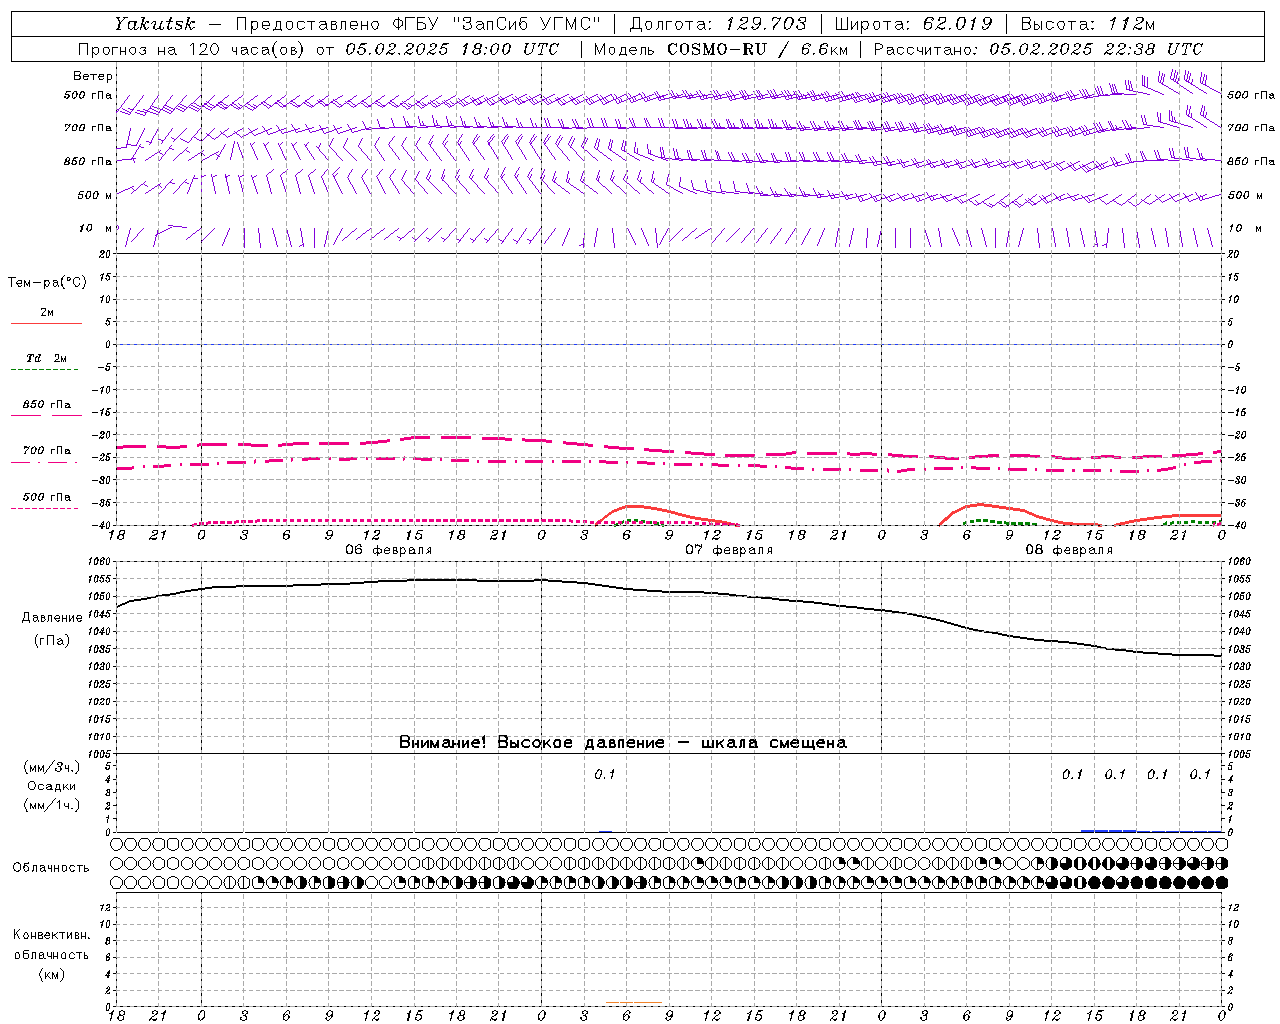
Task: Select the 'Предоставлено ФГБУ "ЗапСиб УГМС"' text
Action: [418, 23]
